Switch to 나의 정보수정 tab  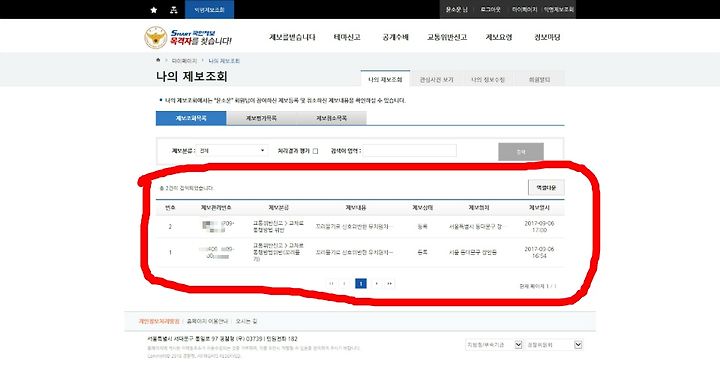click(x=488, y=79)
